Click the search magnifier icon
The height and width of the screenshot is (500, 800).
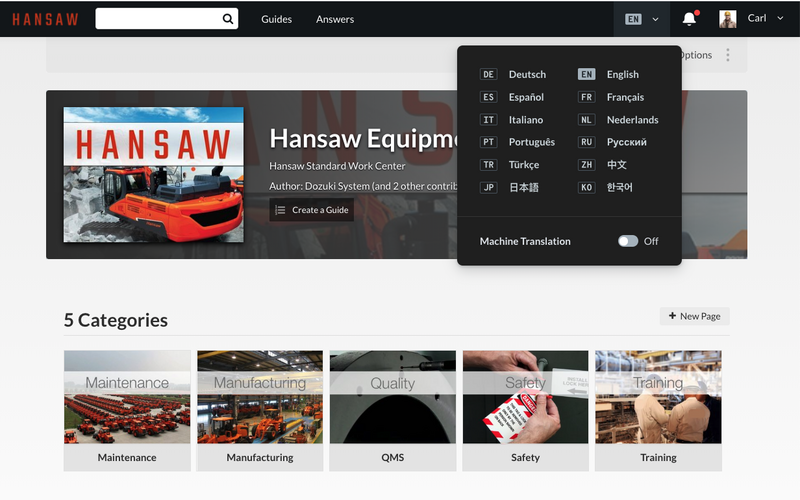coord(228,19)
